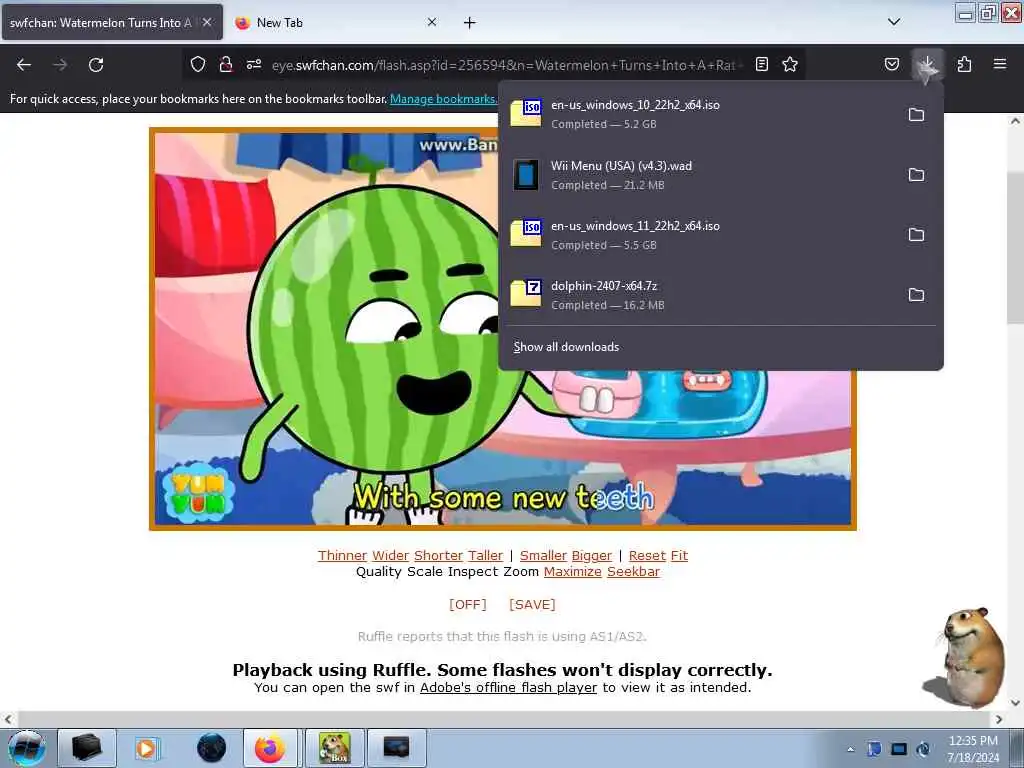The width and height of the screenshot is (1024, 768).
Task: Show Windows 10 ISO in folder
Action: 916,114
